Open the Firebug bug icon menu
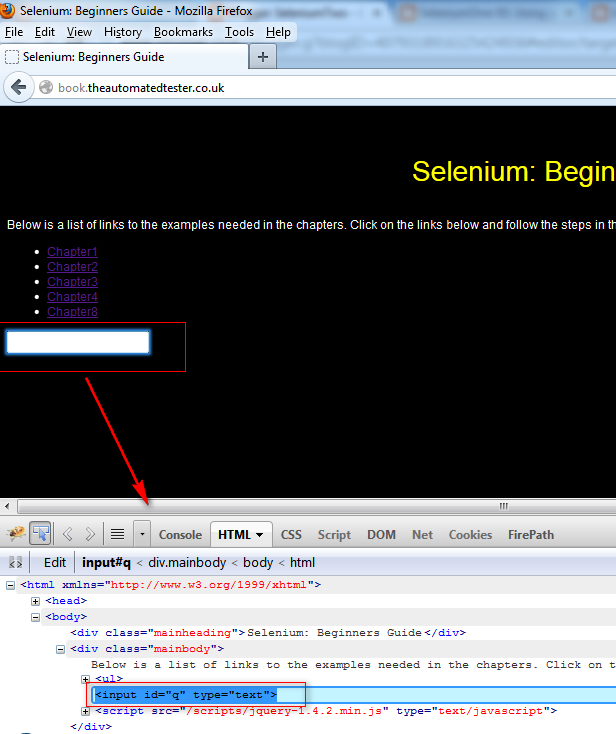 [x=15, y=534]
